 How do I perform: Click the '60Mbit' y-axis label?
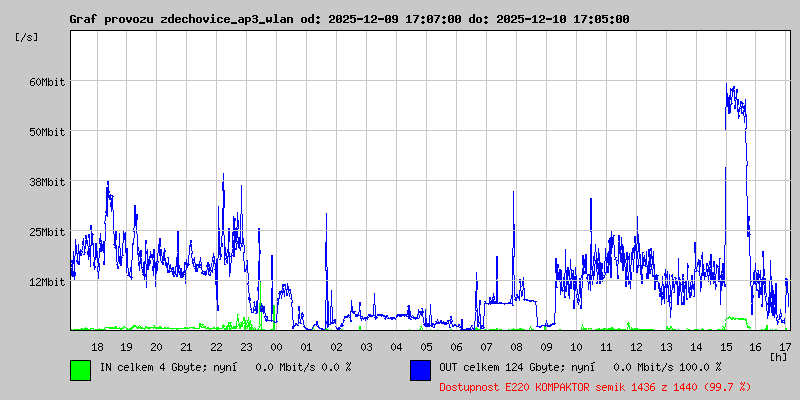47,82
